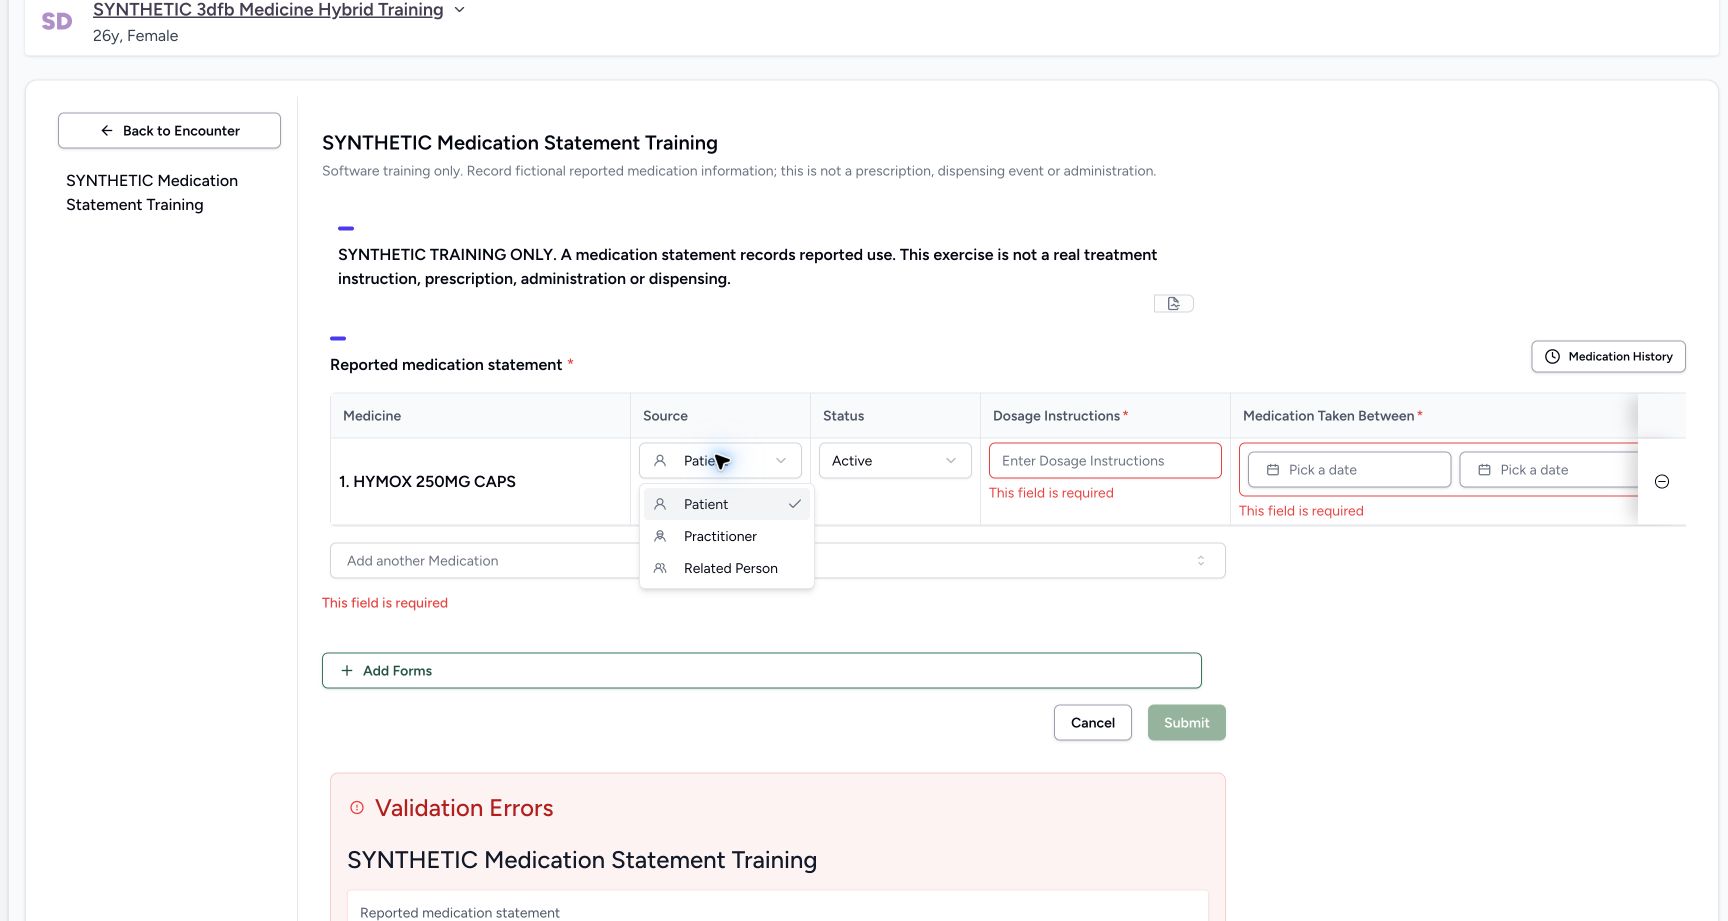Image resolution: width=1728 pixels, height=921 pixels.
Task: Click the Reported medication statement error entry
Action: tap(460, 912)
